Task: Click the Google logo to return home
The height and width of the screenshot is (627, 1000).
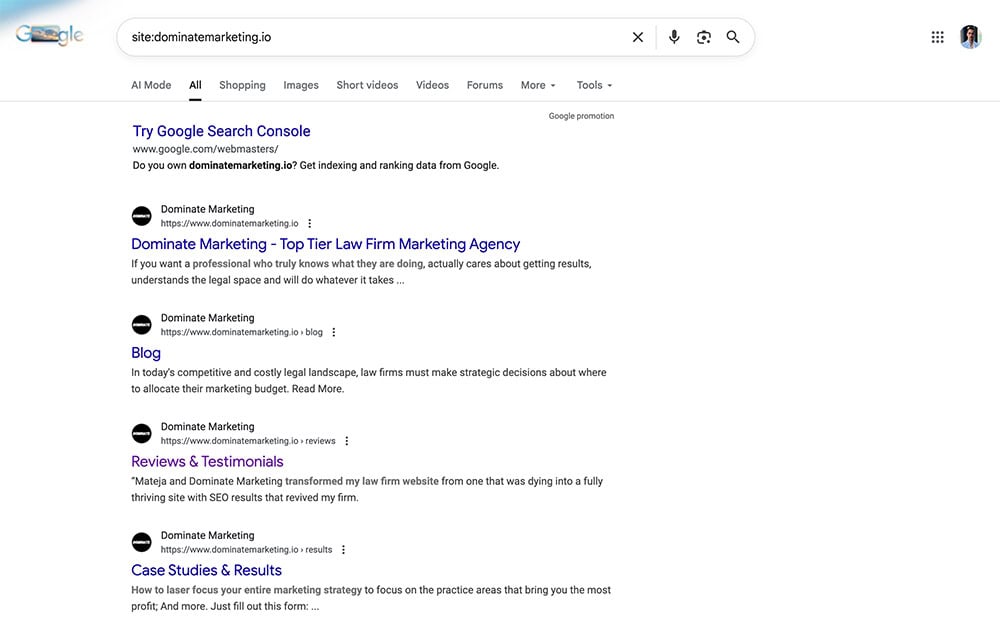Action: click(x=48, y=33)
